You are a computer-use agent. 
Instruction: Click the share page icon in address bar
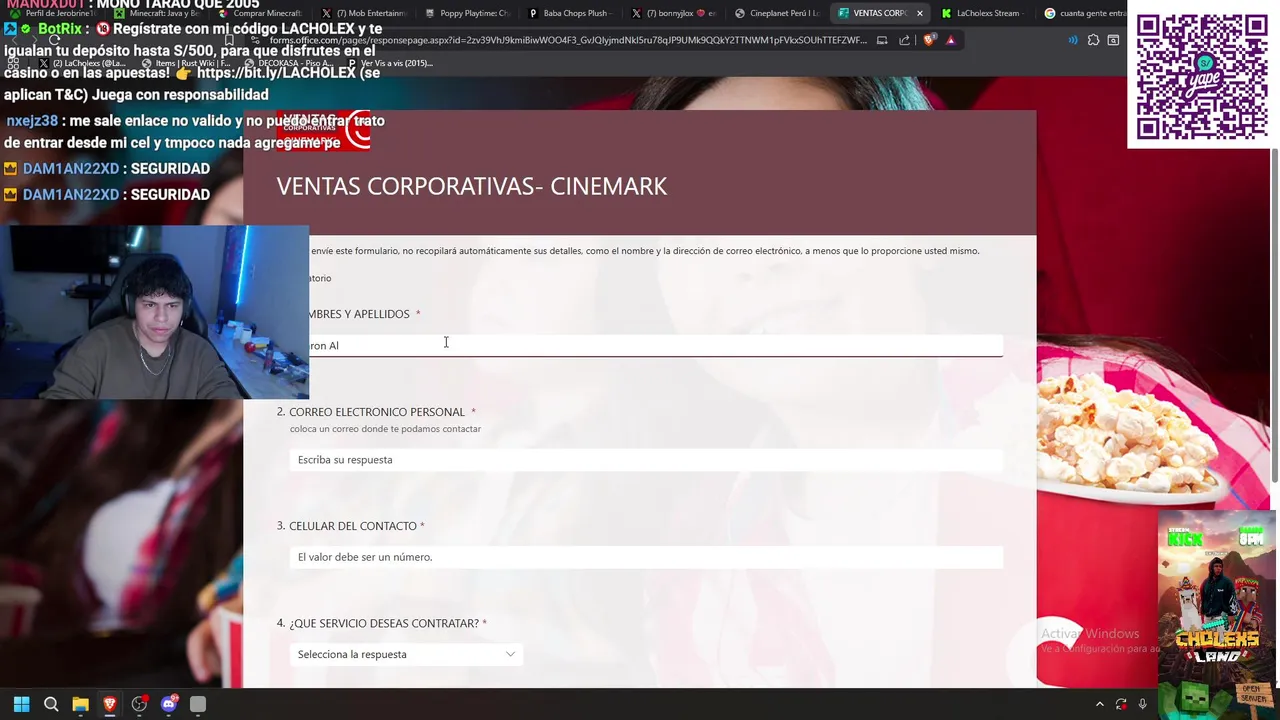[x=904, y=40]
